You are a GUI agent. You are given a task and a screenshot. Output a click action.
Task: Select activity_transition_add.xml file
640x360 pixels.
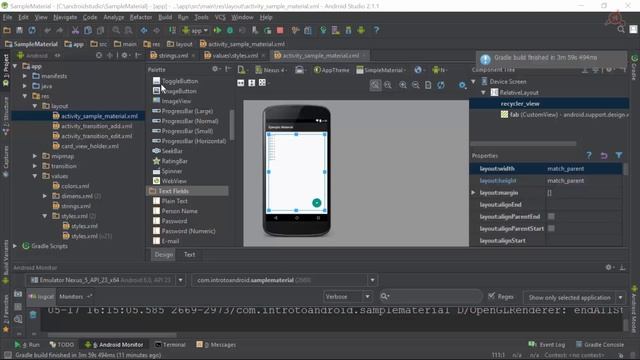pyautogui.click(x=97, y=126)
